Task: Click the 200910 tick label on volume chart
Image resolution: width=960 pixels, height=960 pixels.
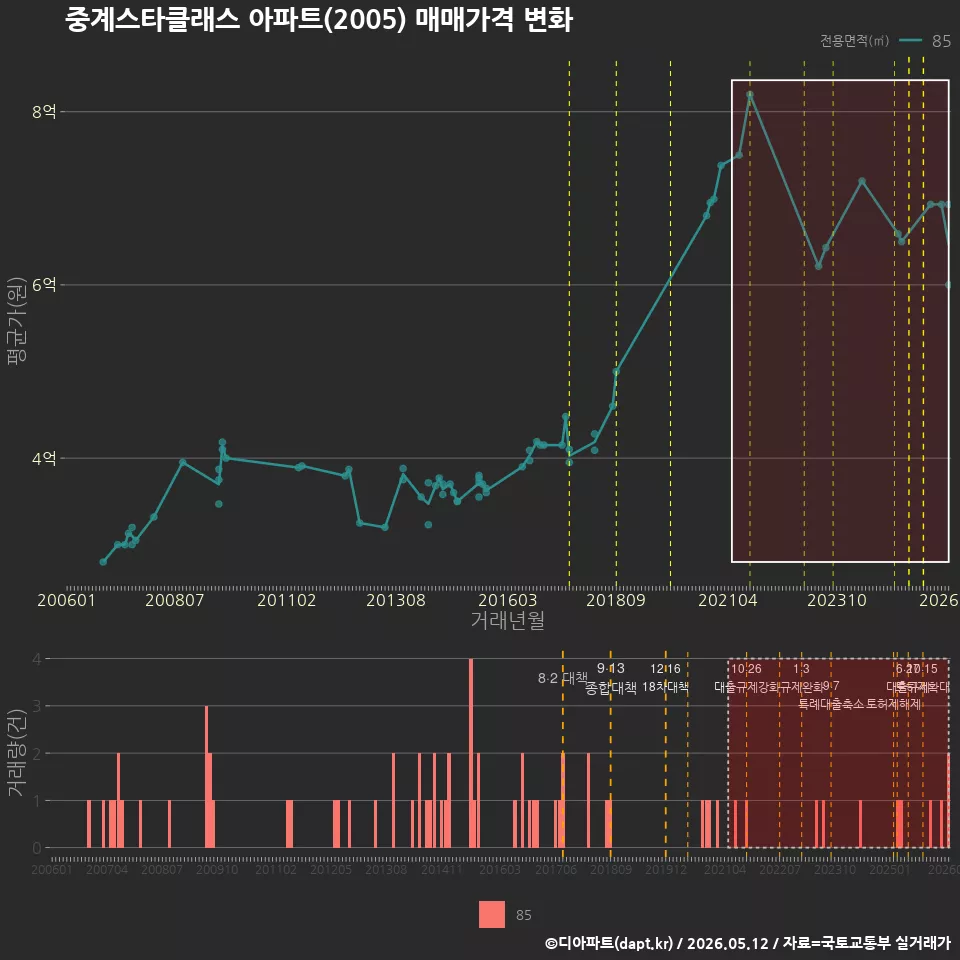Action: tap(217, 869)
